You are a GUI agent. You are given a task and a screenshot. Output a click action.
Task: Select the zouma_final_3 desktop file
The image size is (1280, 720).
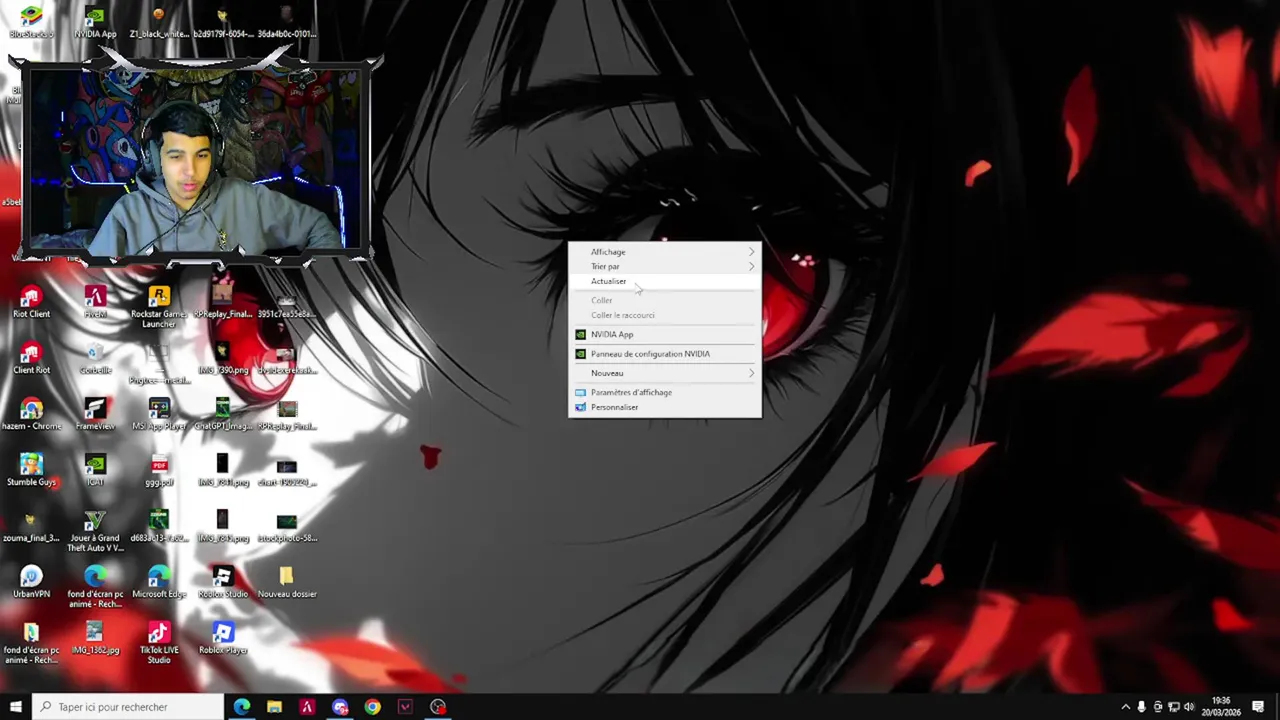click(x=31, y=526)
